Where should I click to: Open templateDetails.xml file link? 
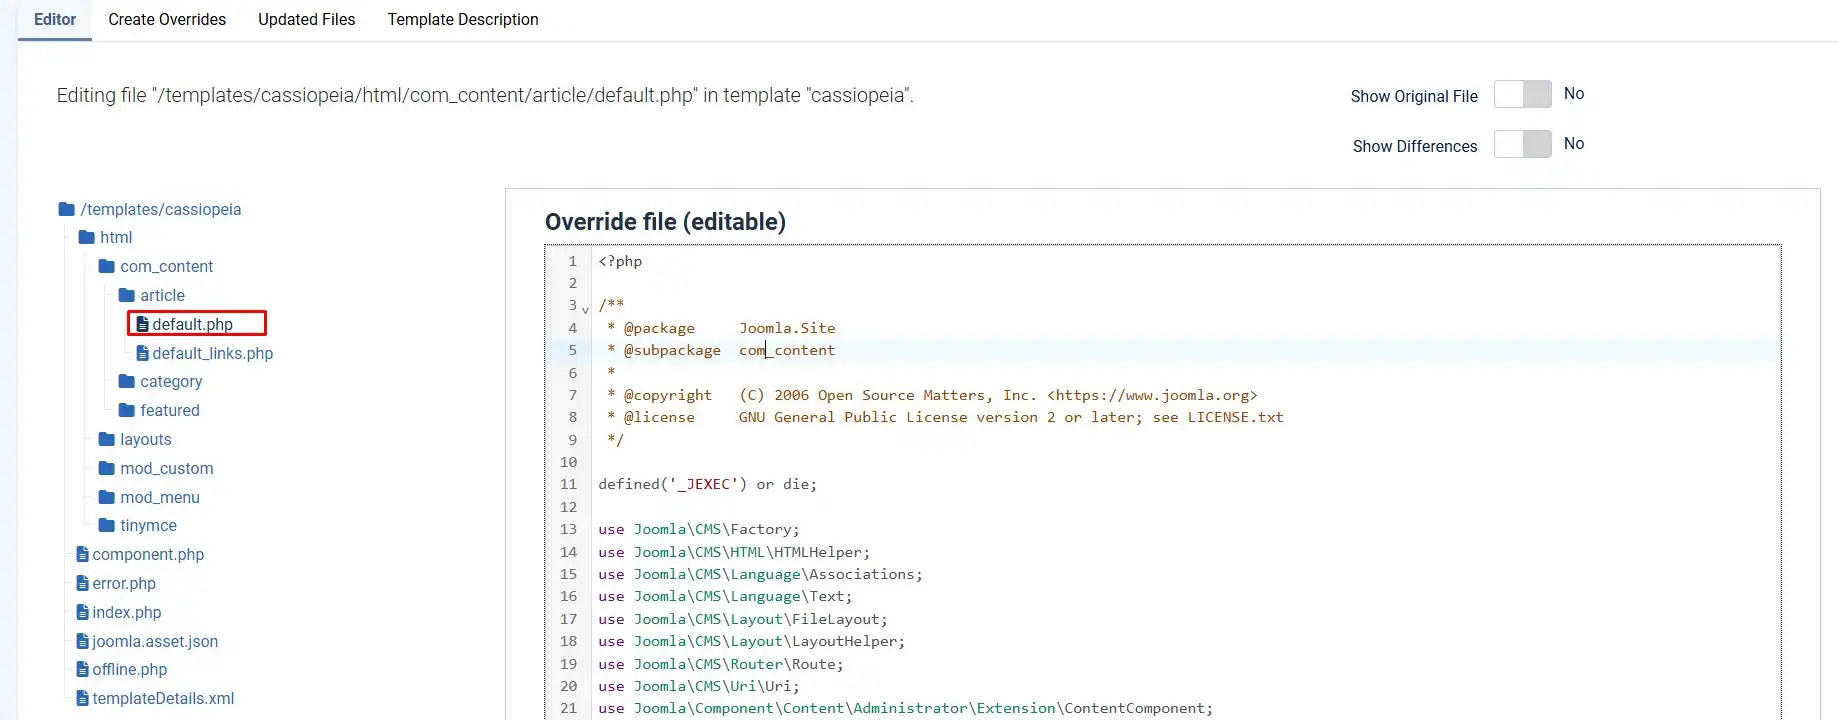[x=163, y=698]
